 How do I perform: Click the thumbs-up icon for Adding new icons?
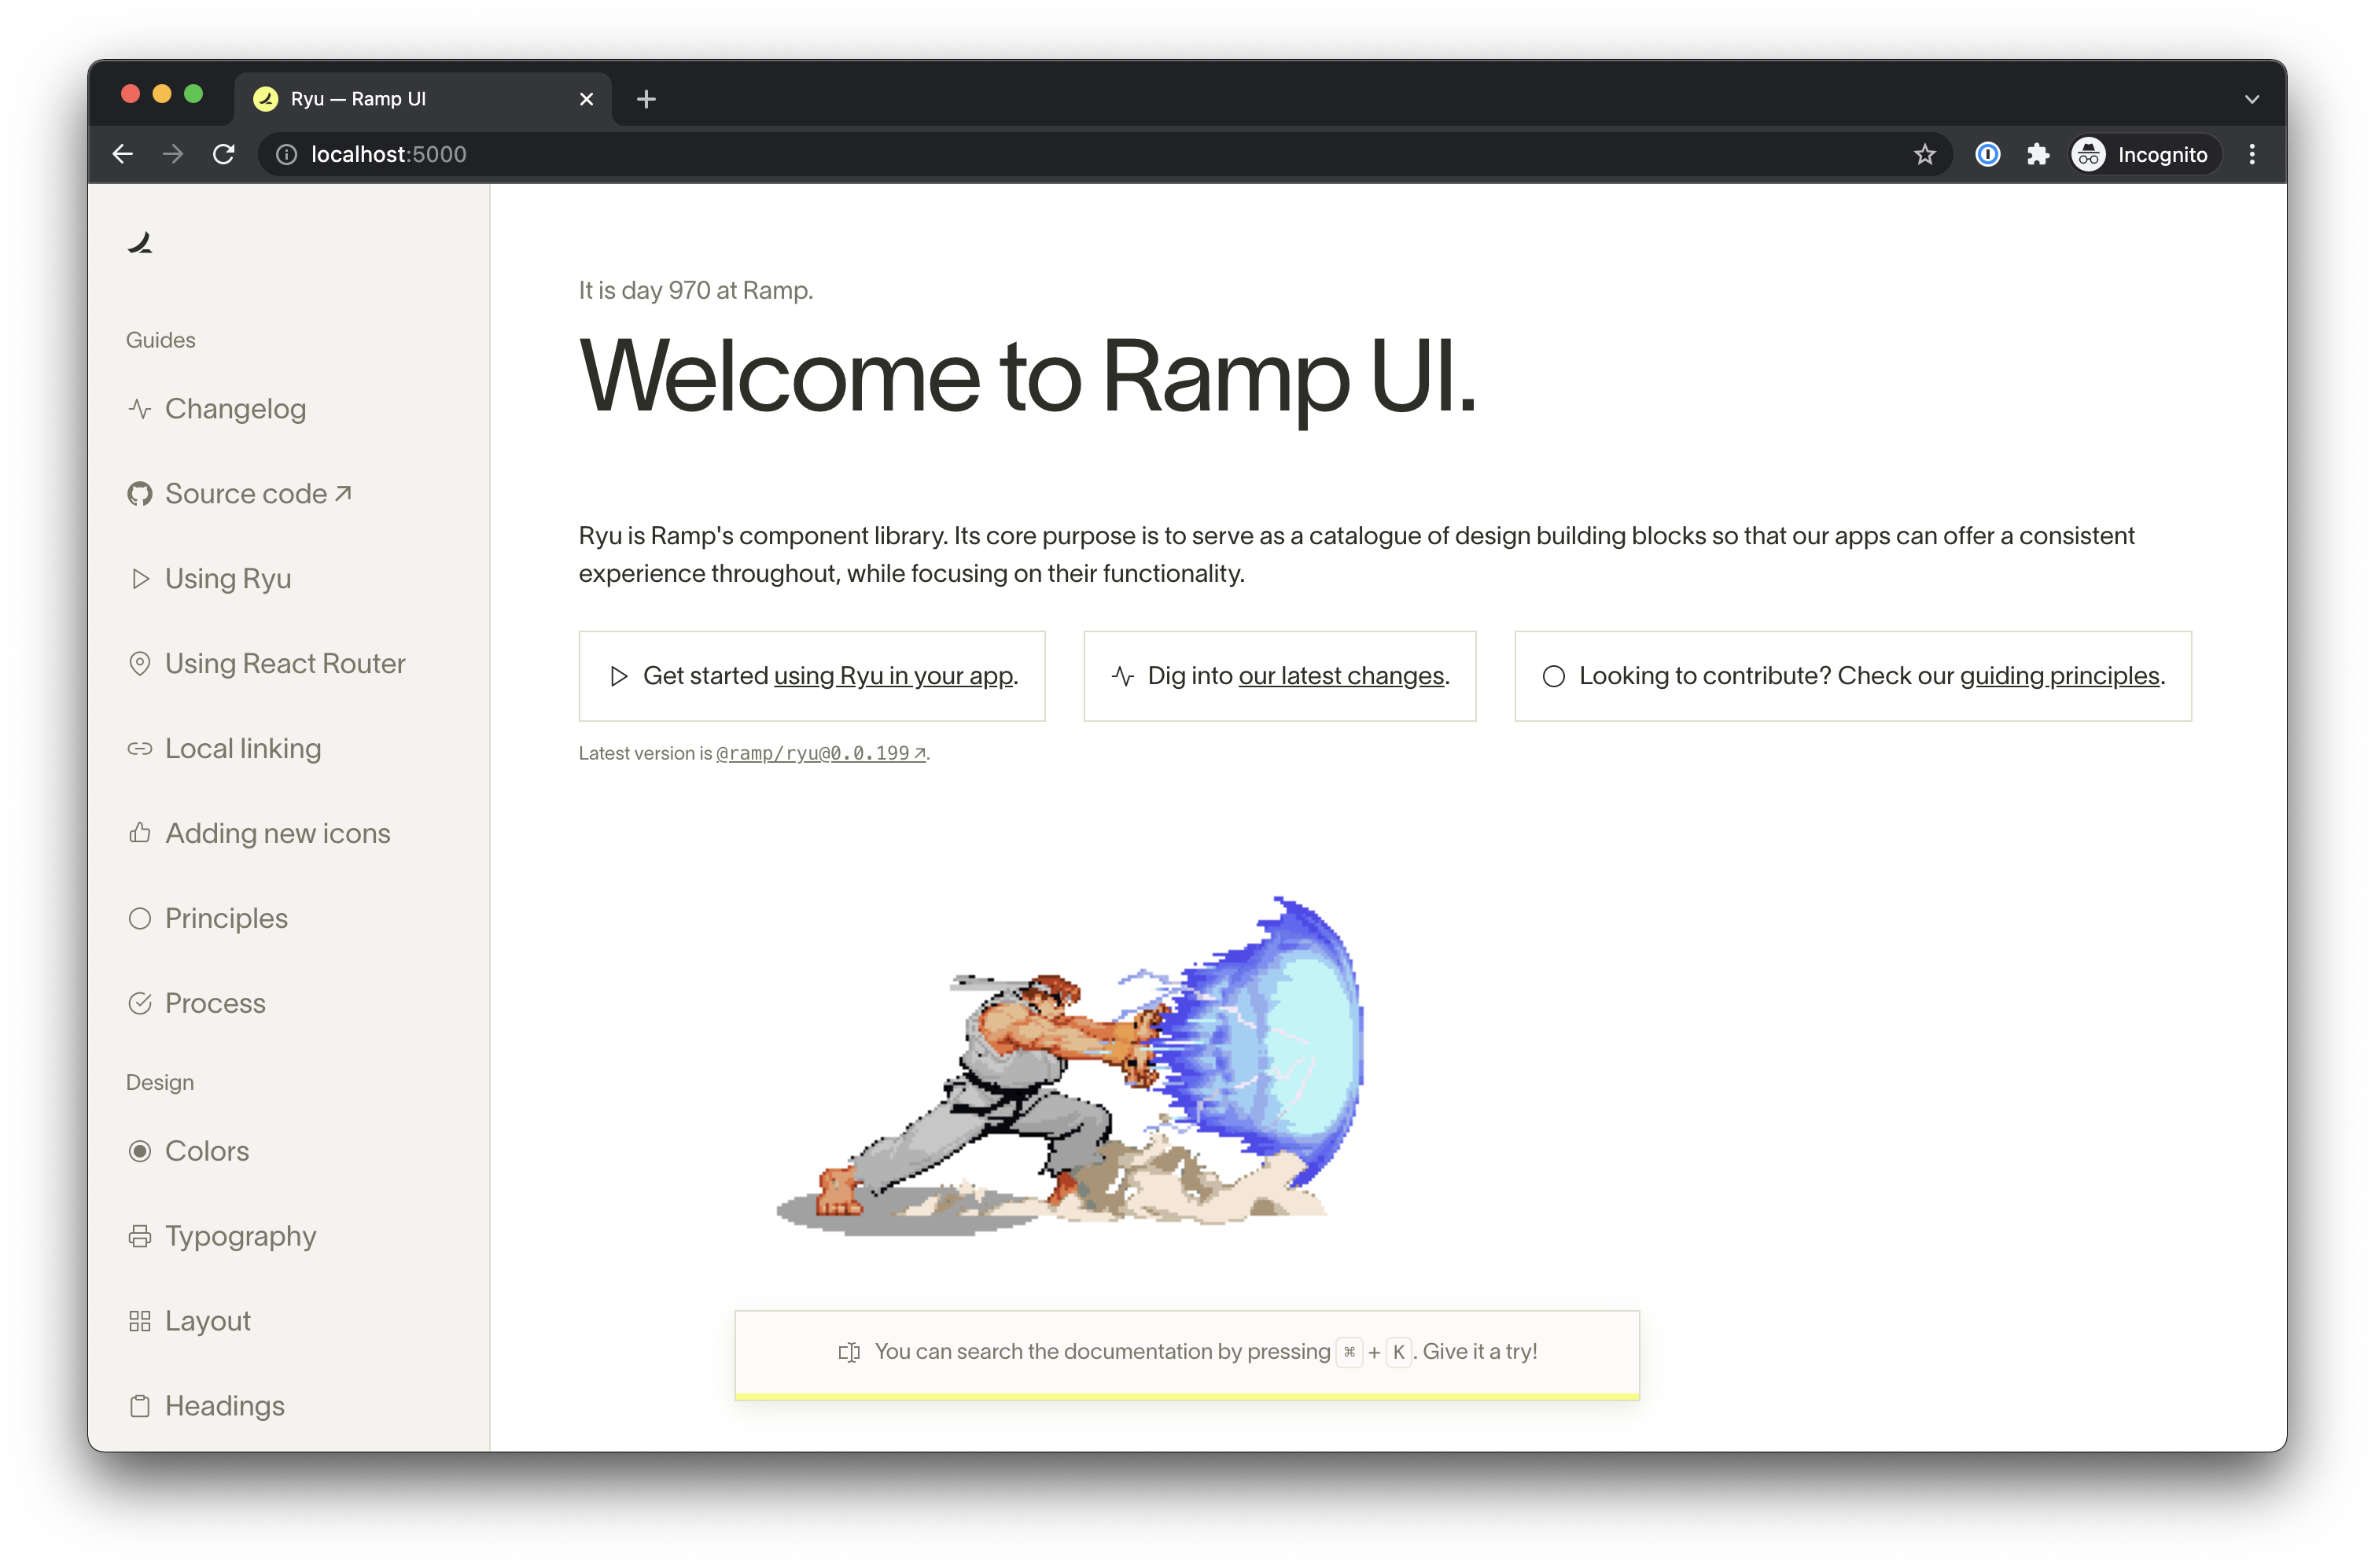click(x=140, y=833)
